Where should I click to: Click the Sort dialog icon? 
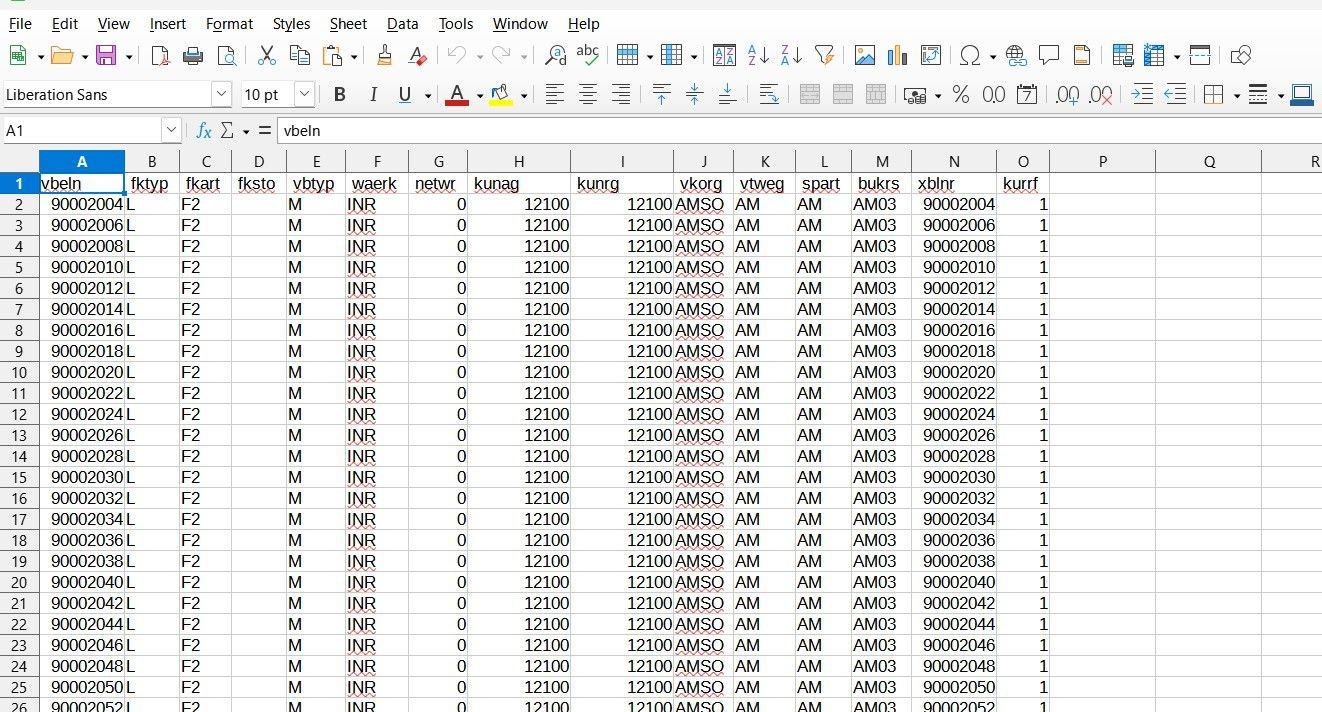point(724,56)
